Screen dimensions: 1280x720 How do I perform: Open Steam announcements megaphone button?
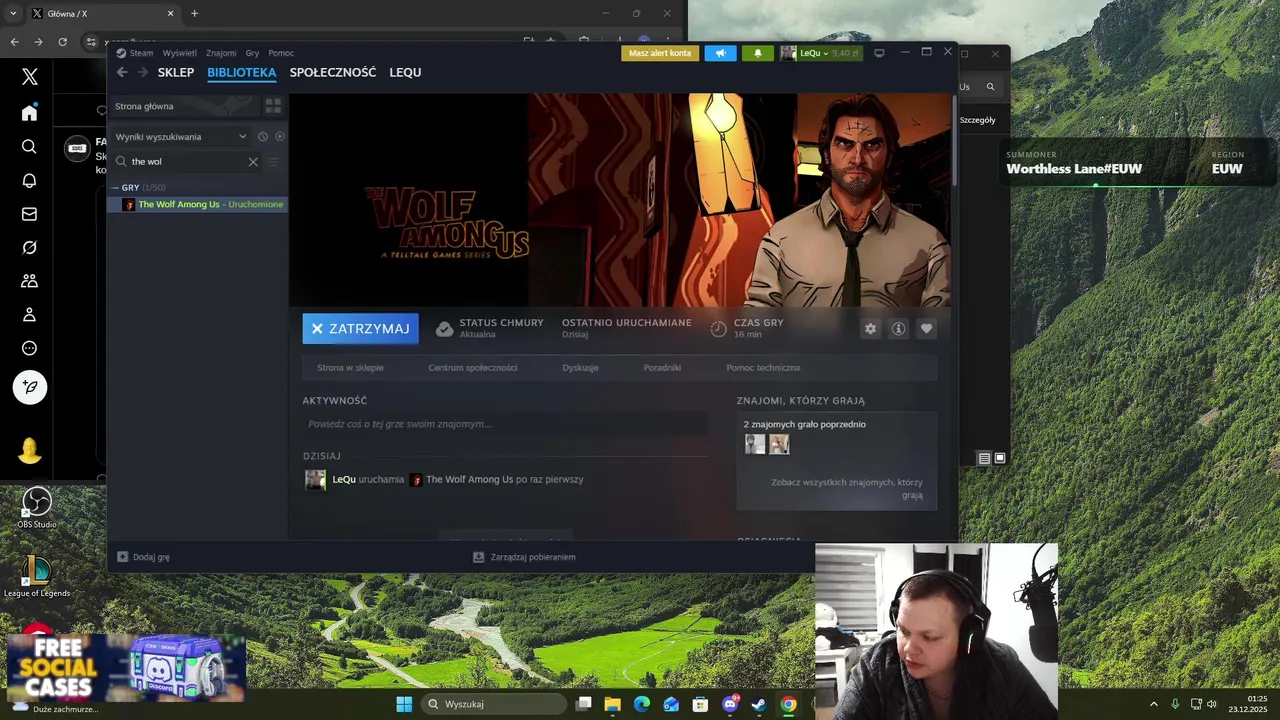(720, 53)
